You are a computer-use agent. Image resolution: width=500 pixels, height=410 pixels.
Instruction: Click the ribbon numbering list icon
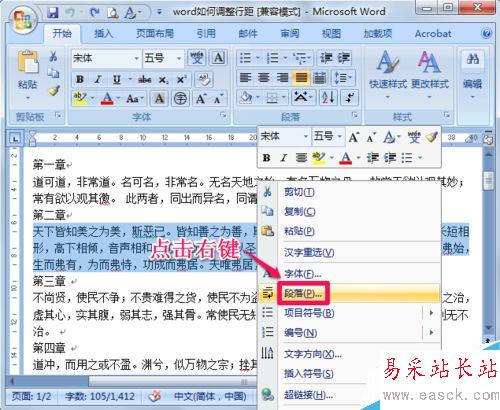[272, 58]
